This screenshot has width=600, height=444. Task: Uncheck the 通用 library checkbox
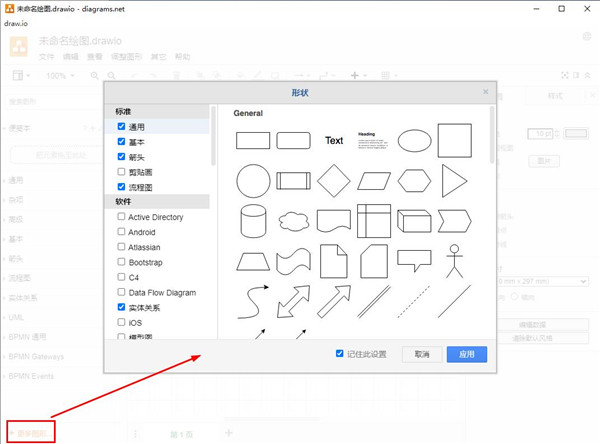click(122, 127)
